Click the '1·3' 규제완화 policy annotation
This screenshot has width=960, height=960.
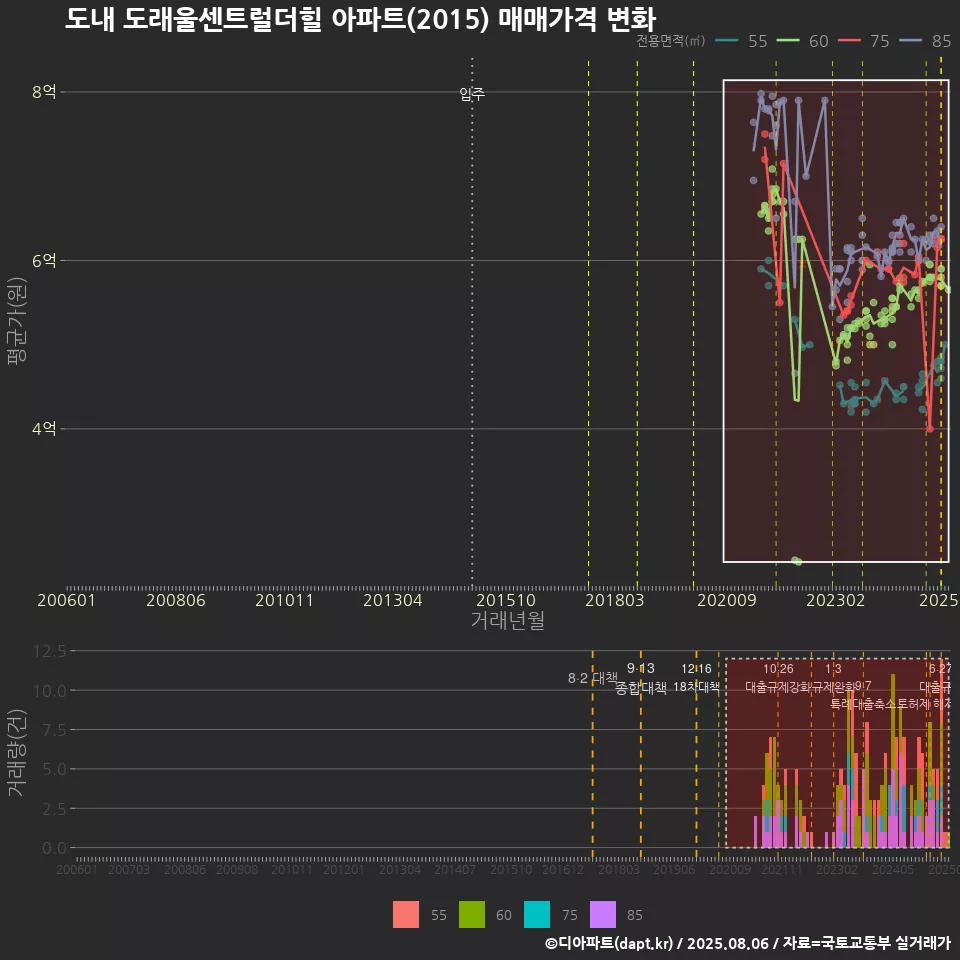[833, 669]
